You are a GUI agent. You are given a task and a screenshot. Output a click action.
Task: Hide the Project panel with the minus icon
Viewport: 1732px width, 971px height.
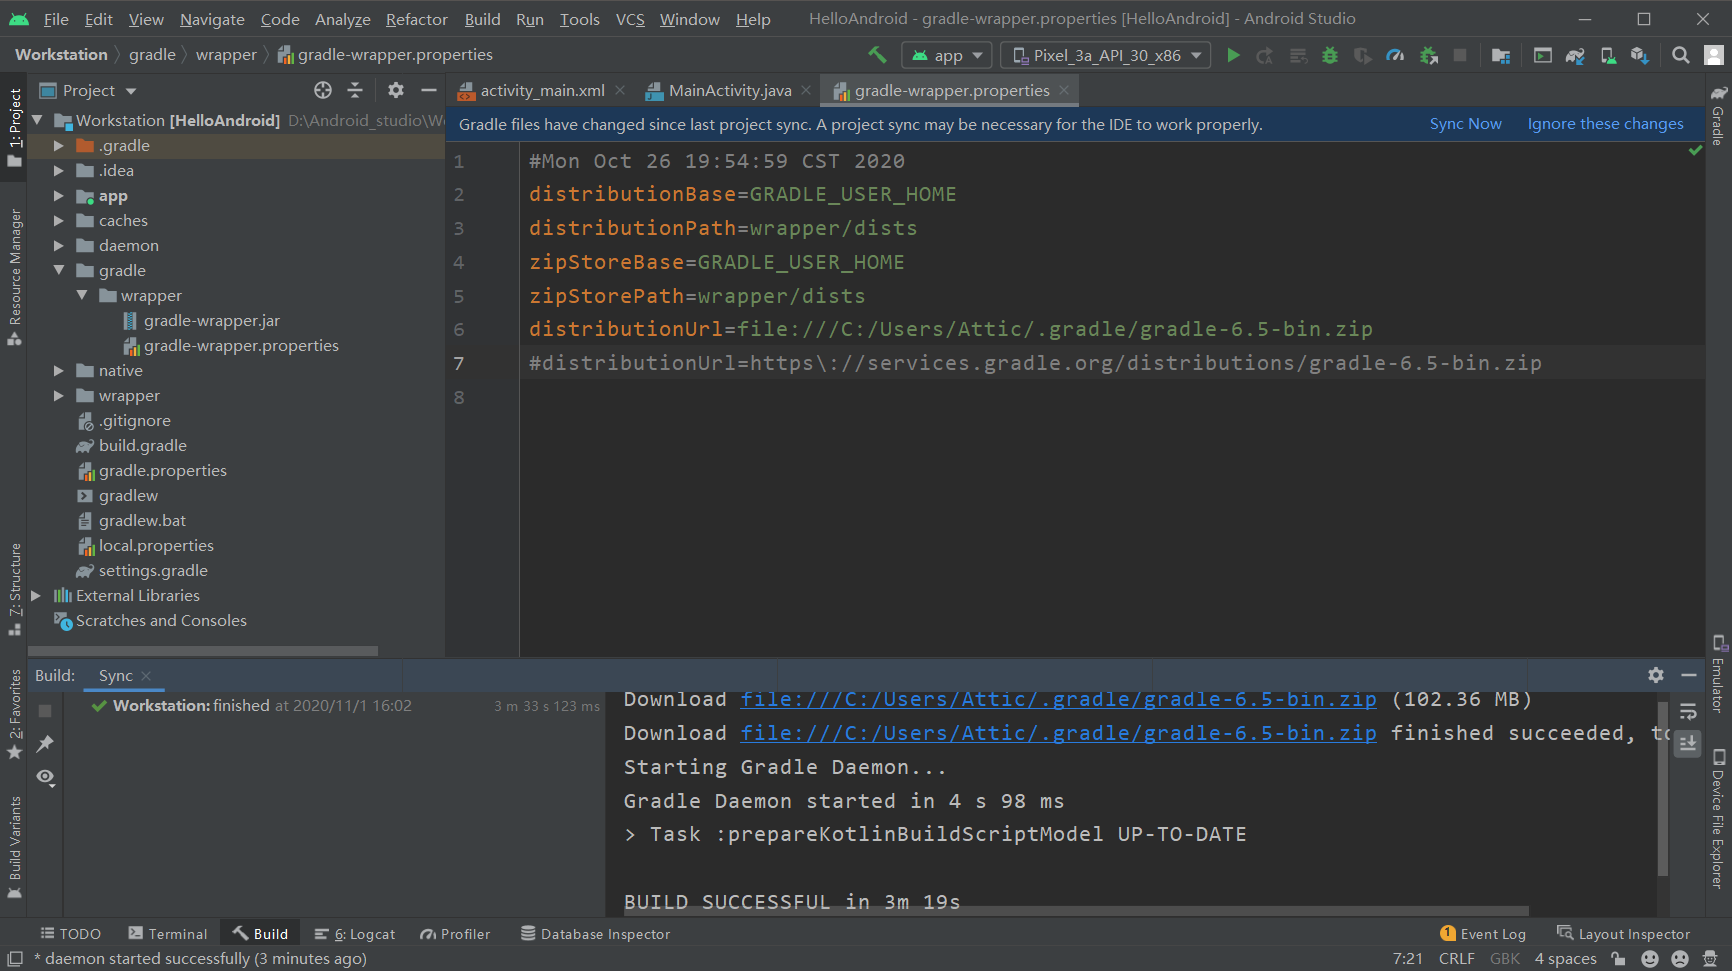[x=429, y=90]
